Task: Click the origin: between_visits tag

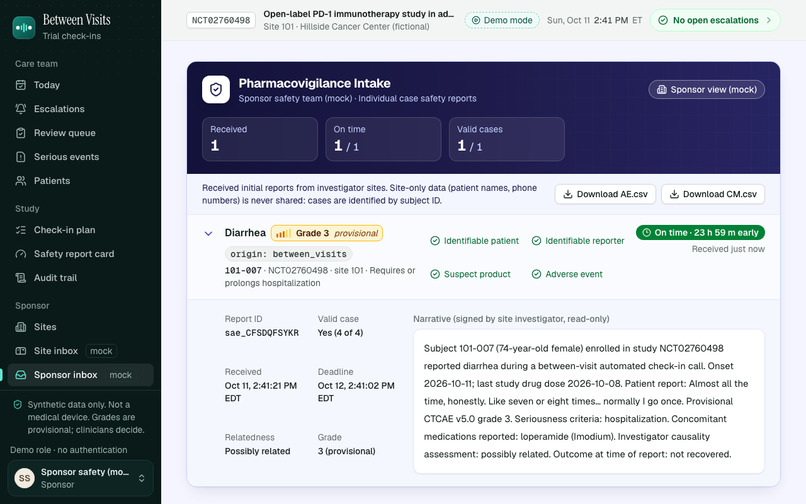Action: tap(288, 254)
